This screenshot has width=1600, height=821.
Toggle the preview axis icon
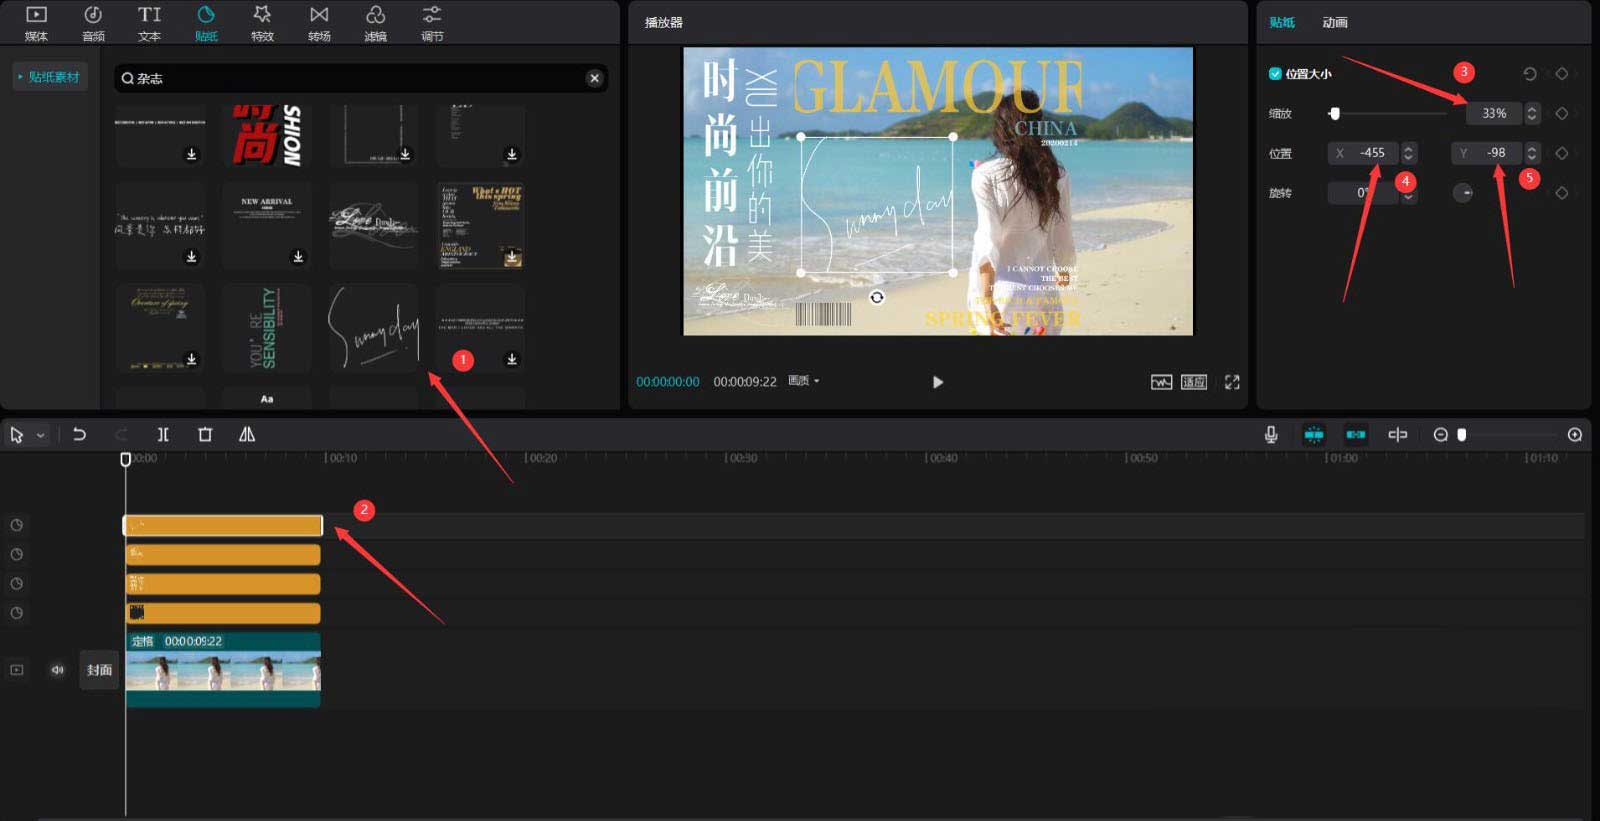(x=1398, y=434)
